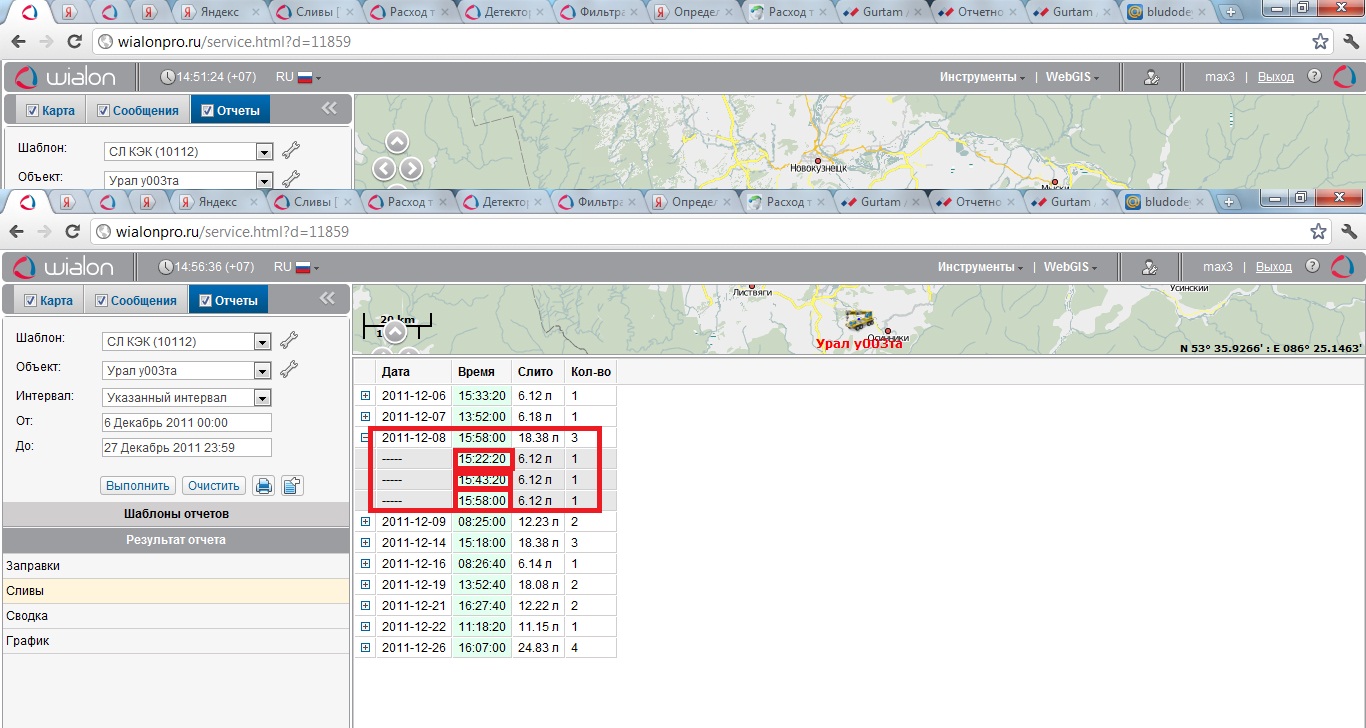
Task: Open template settings wrench beside Шаблон, 14:56 window
Action: click(289, 341)
